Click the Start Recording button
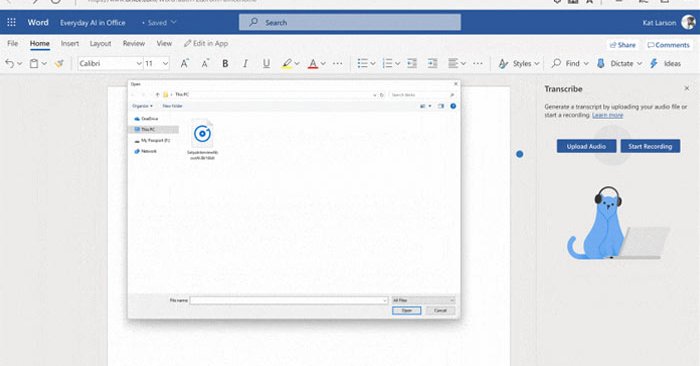700x366 pixels. coord(650,146)
